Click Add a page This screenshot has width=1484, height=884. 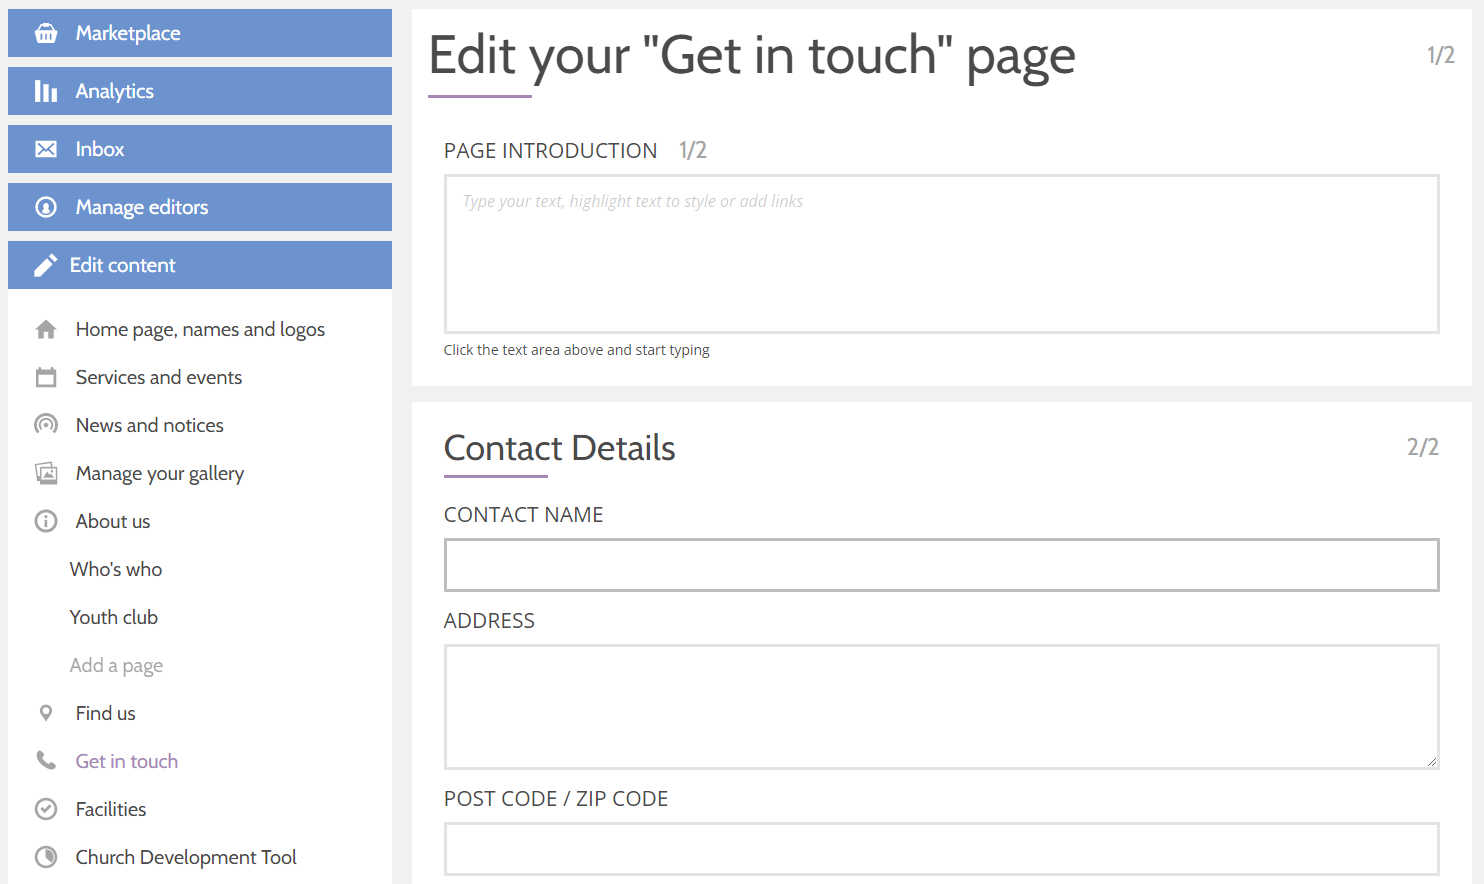(x=116, y=665)
